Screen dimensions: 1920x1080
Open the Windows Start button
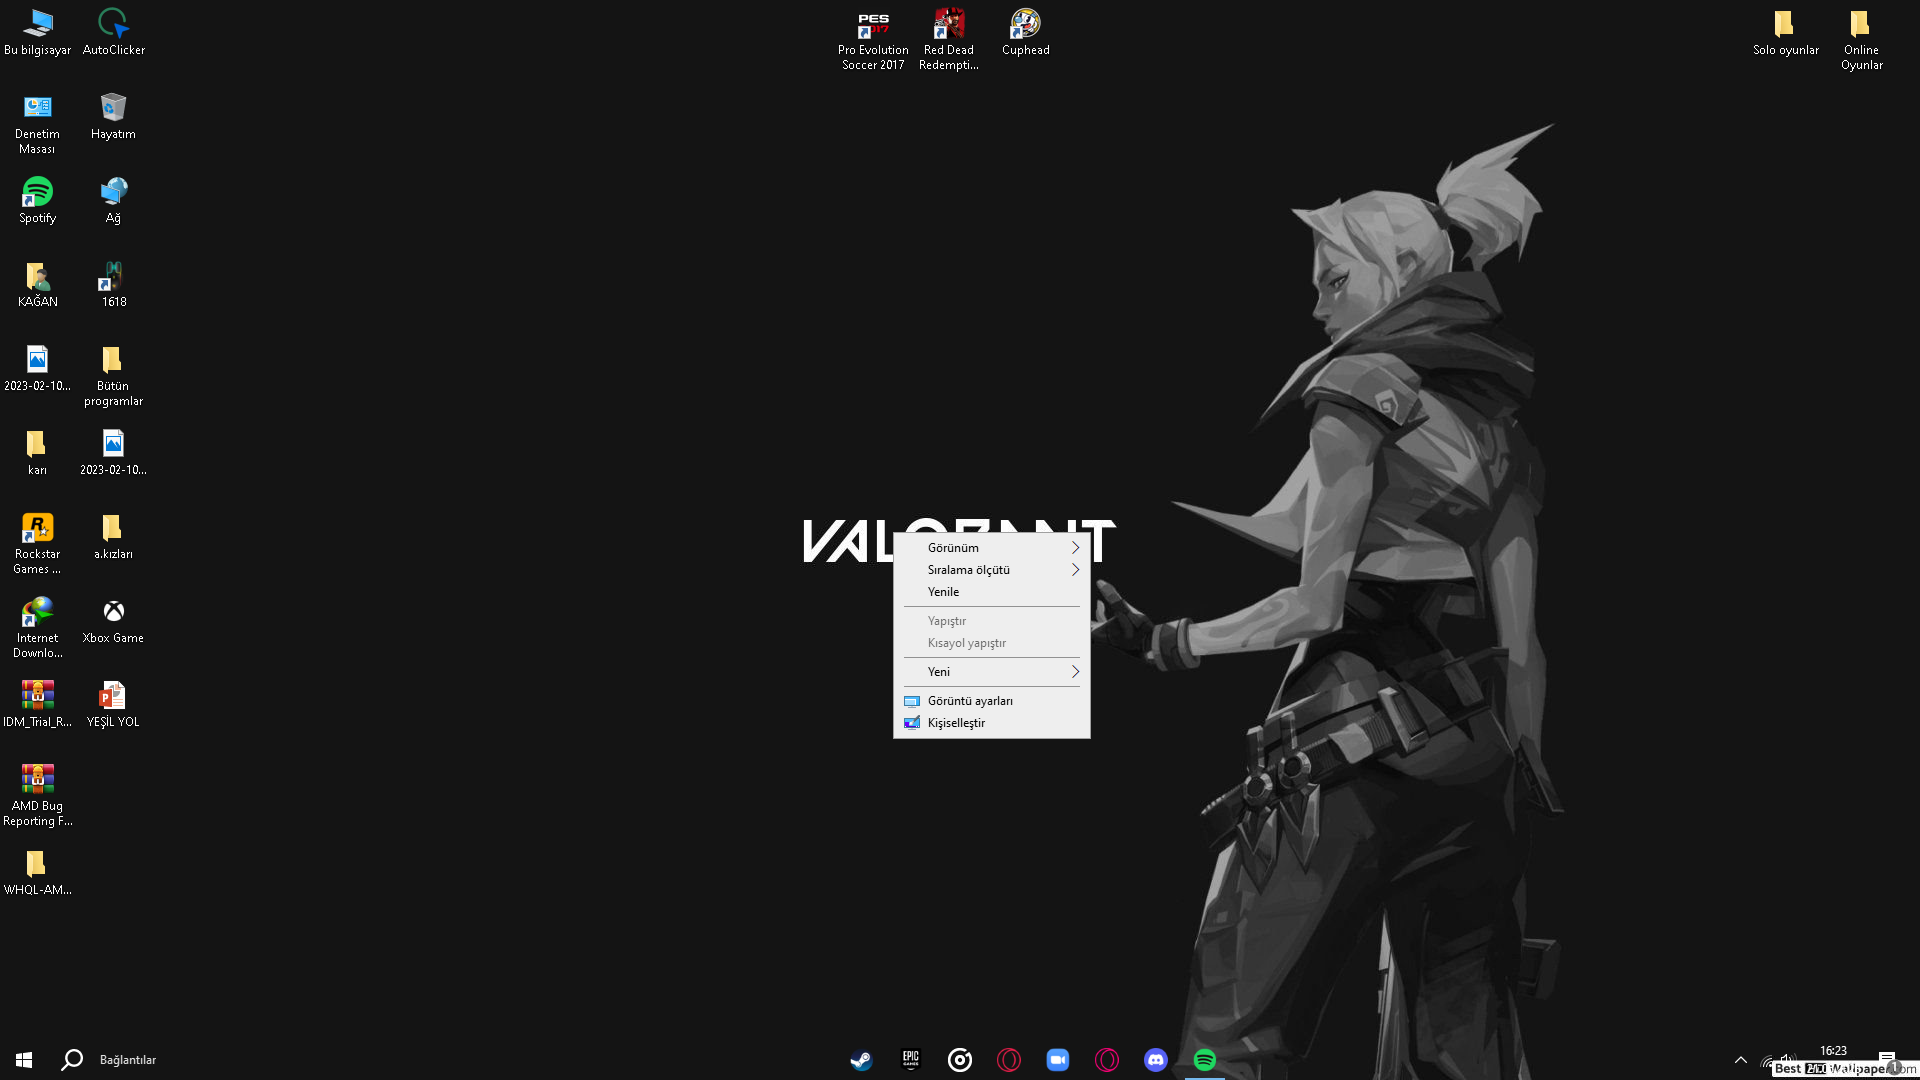point(24,1060)
